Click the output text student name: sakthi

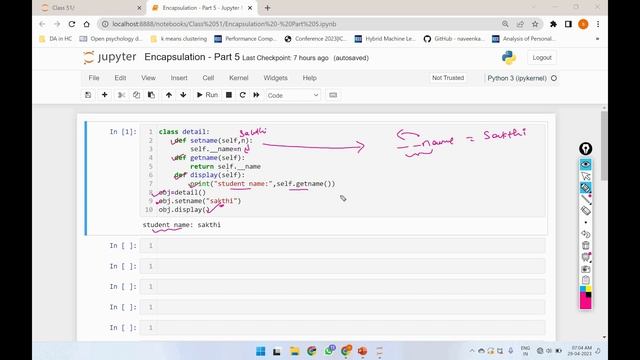click(x=182, y=225)
